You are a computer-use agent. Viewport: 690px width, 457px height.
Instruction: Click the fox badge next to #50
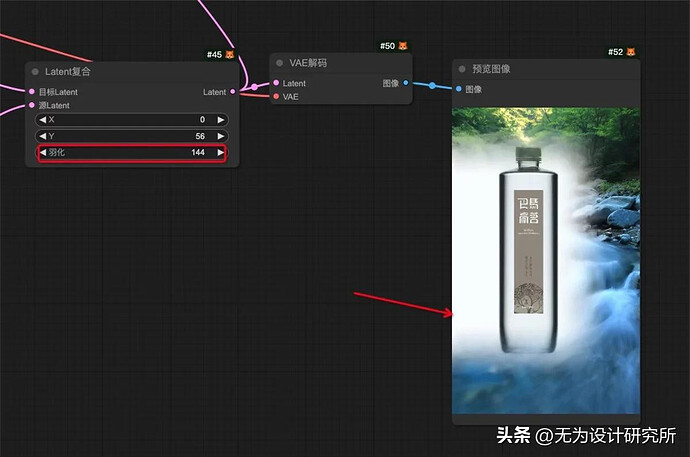[x=403, y=46]
